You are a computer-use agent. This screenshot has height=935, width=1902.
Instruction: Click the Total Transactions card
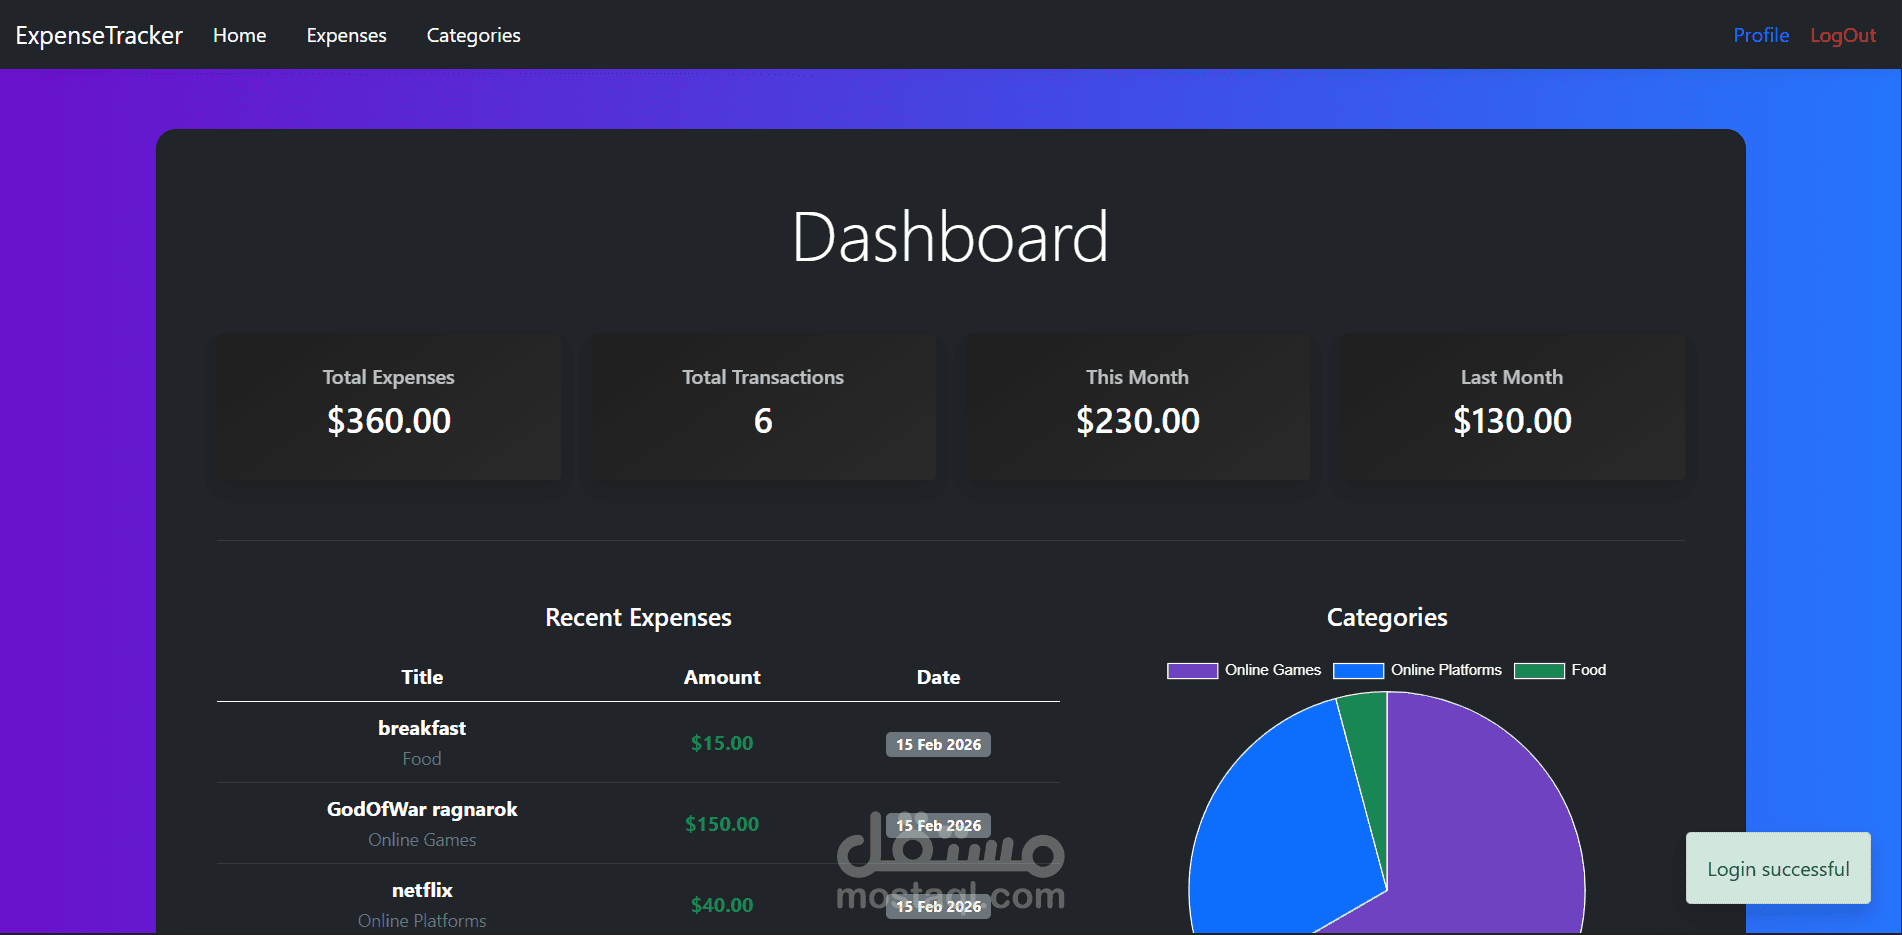(762, 406)
